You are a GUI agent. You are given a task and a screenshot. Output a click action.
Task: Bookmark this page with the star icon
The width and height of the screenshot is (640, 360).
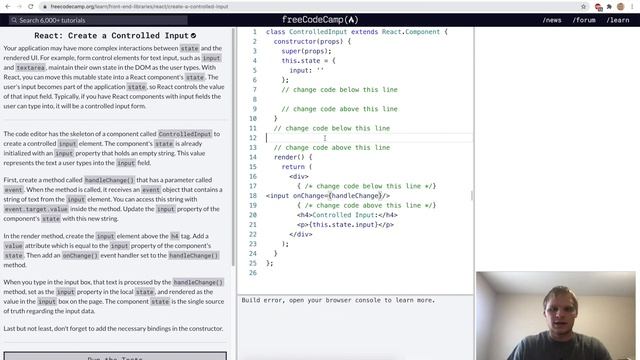(x=583, y=7)
